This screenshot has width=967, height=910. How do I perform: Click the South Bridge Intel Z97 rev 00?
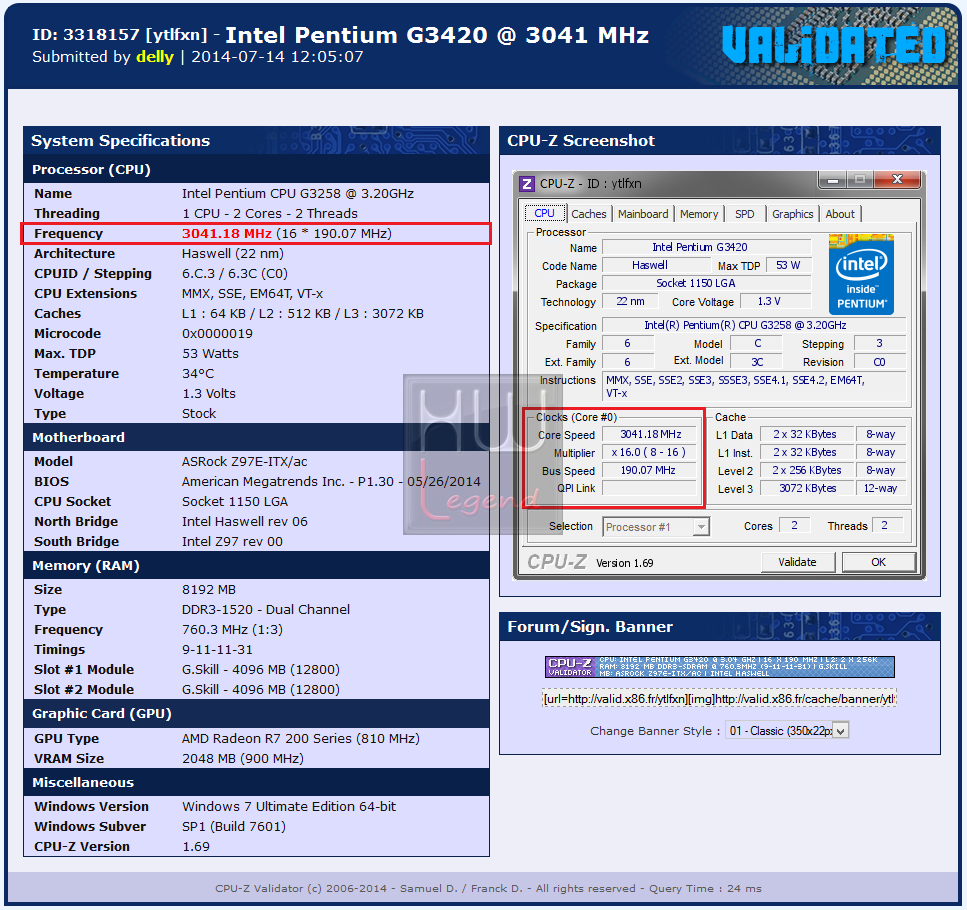coord(232,542)
